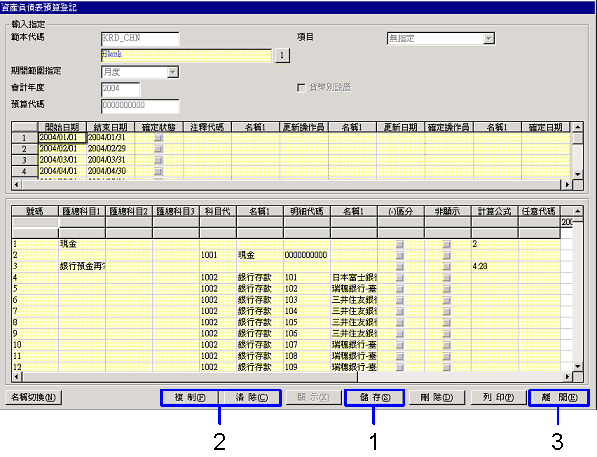Image resolution: width=597 pixels, height=457 pixels.
Task: Click the 帳本代碼 field containing KRD_CHN
Action: (140, 38)
